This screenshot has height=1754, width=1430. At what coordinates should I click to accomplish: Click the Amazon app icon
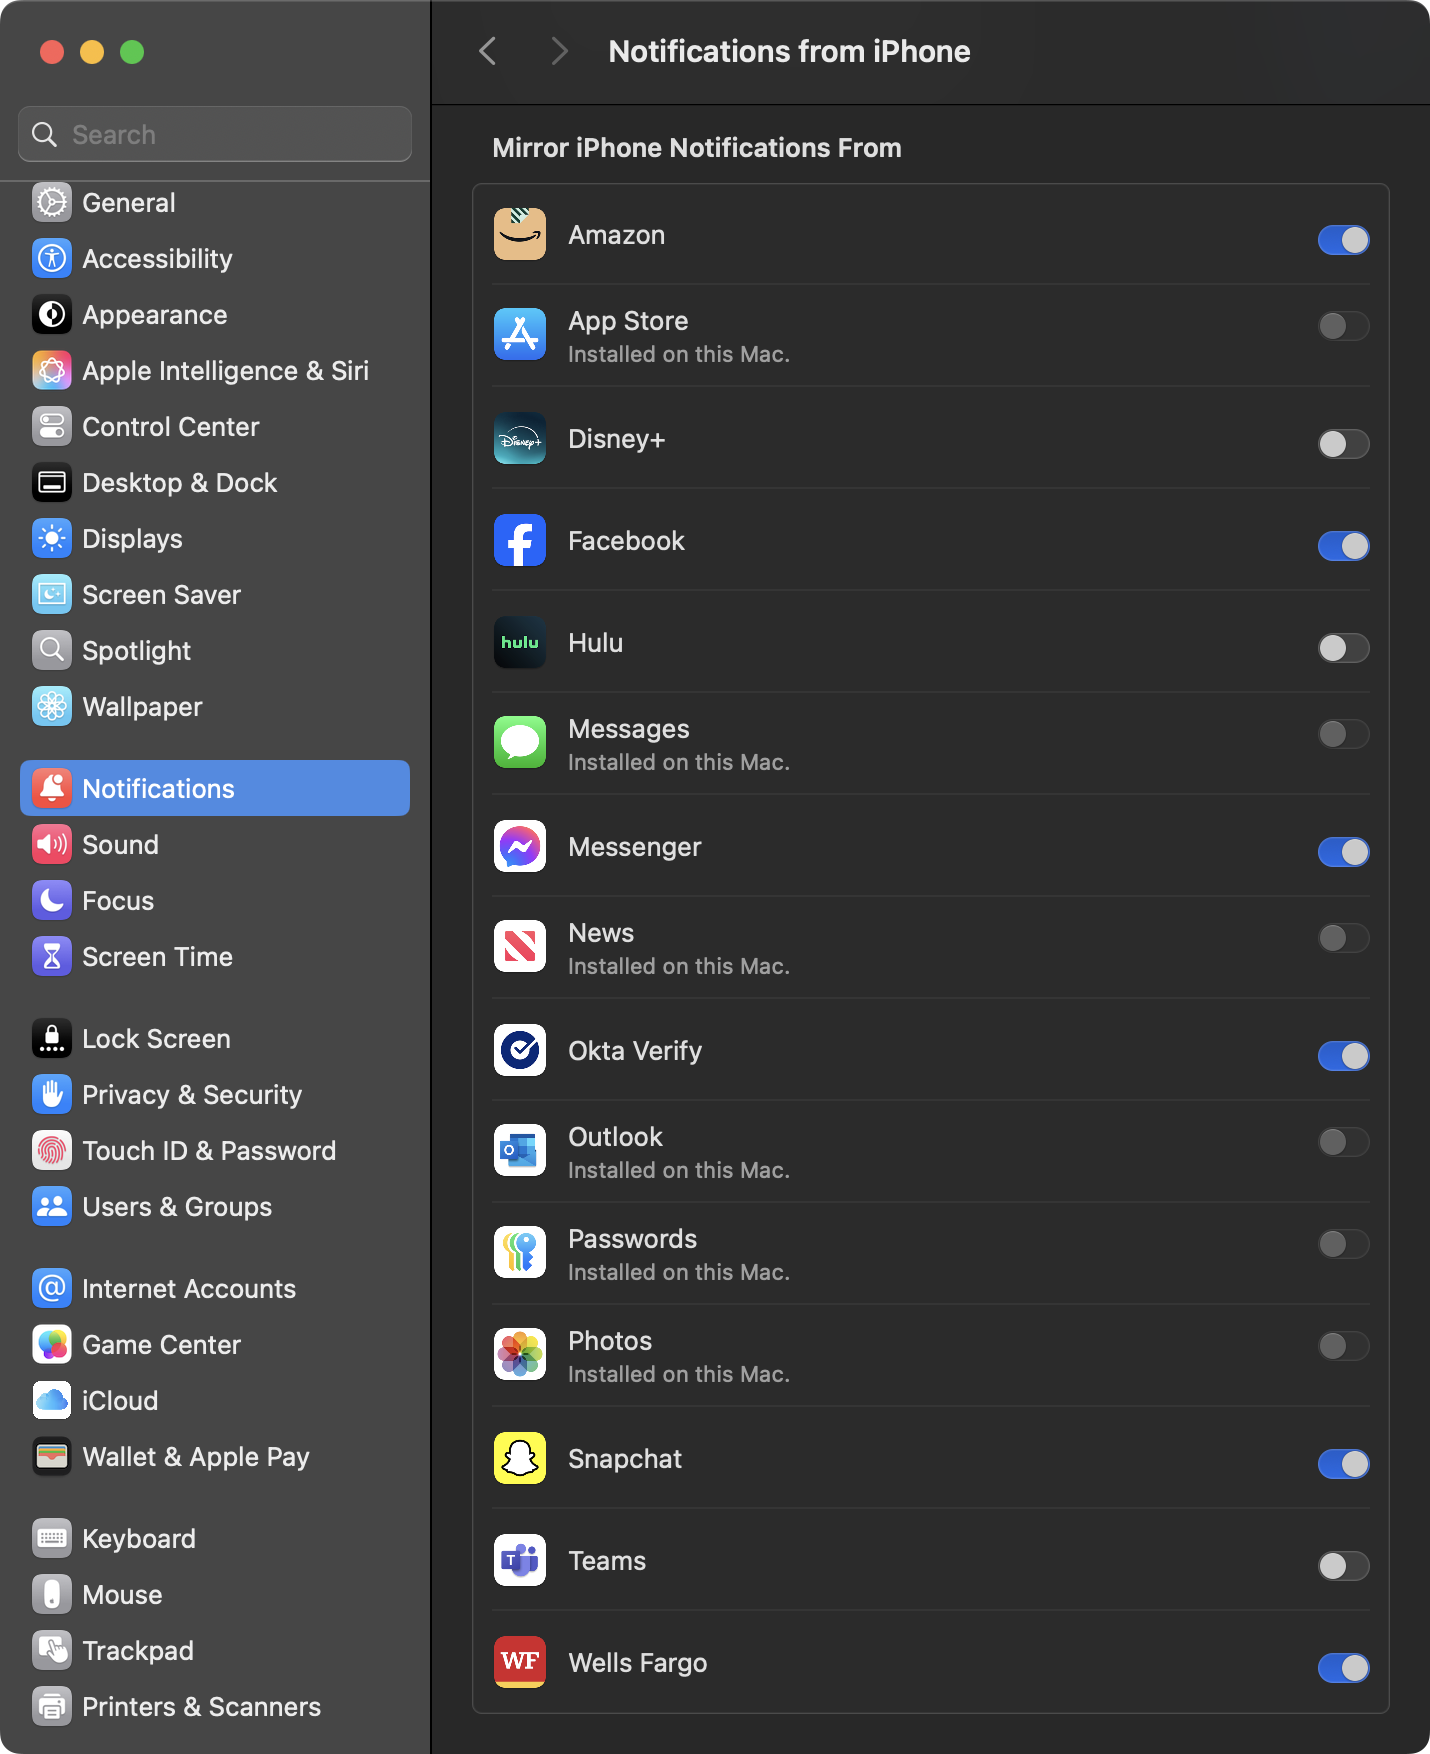point(520,234)
